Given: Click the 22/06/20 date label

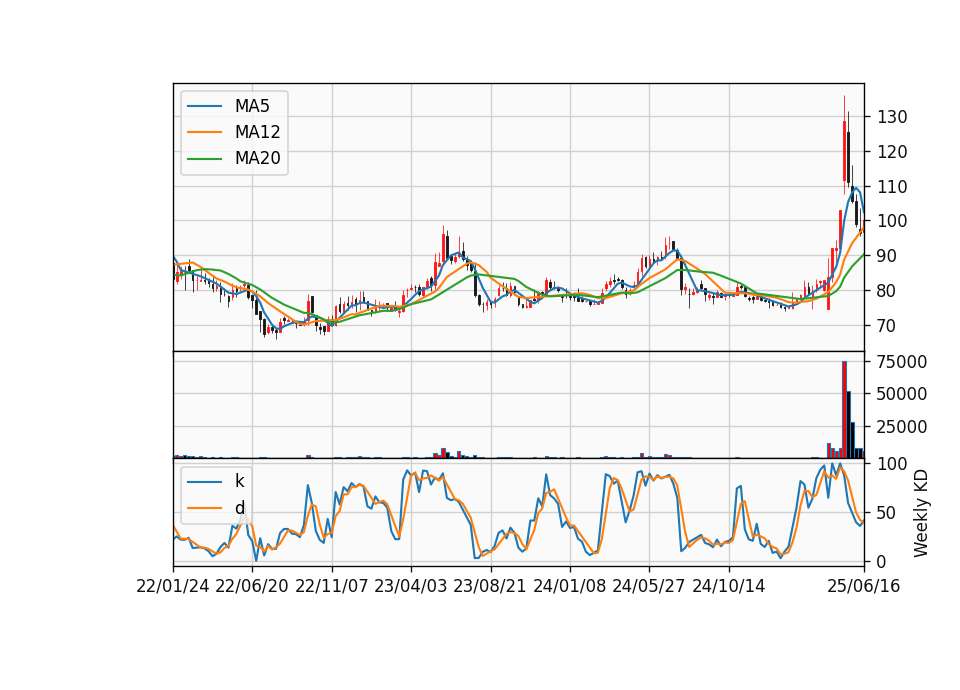Looking at the screenshot, I should click(x=252, y=587).
